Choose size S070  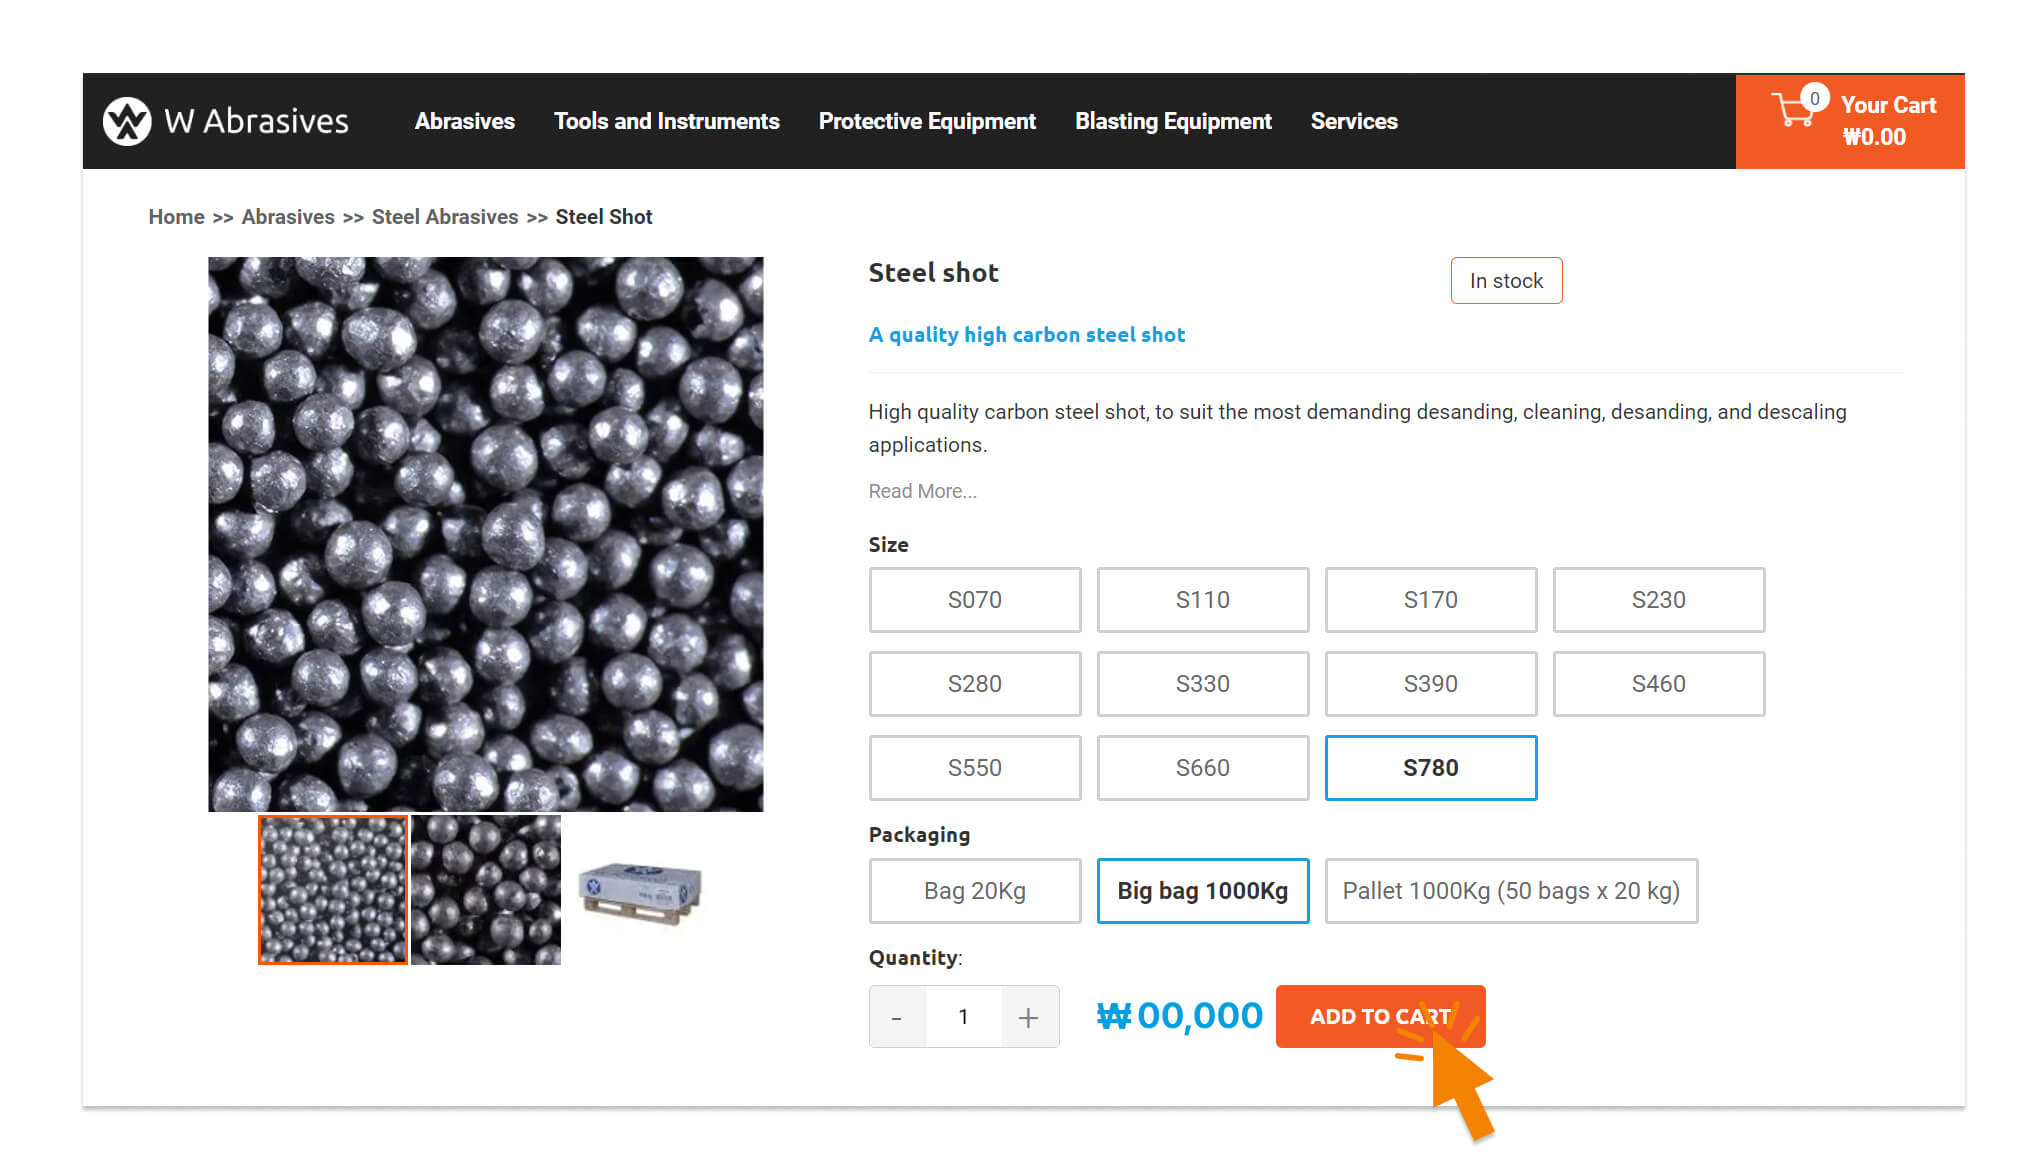(x=974, y=600)
